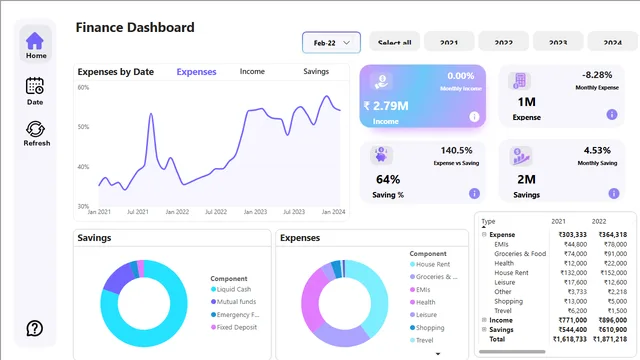The width and height of the screenshot is (640, 360).
Task: Select Shopping legend entry
Action: [427, 327]
